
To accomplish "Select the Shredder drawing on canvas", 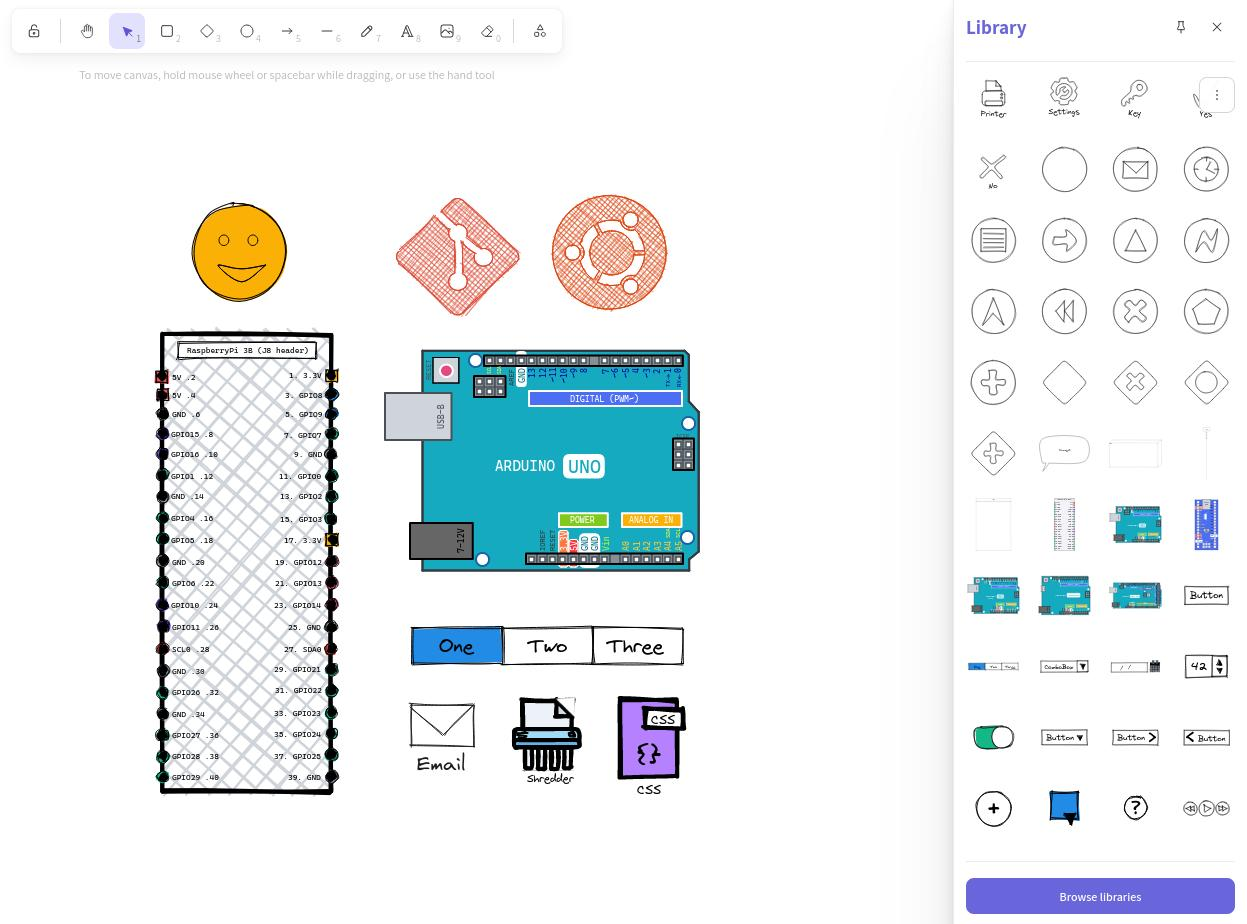I will (548, 741).
